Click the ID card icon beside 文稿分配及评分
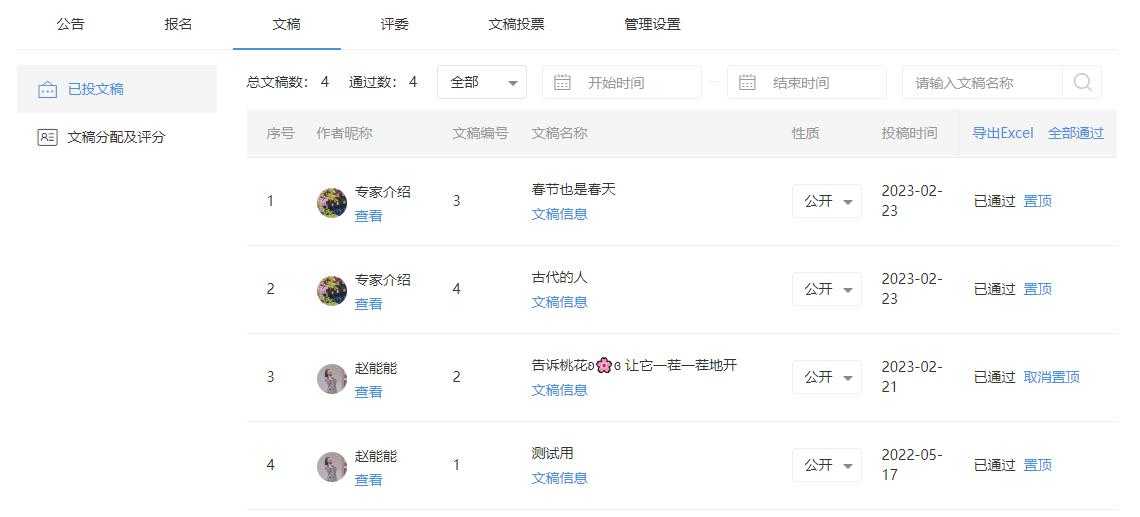 coord(47,137)
